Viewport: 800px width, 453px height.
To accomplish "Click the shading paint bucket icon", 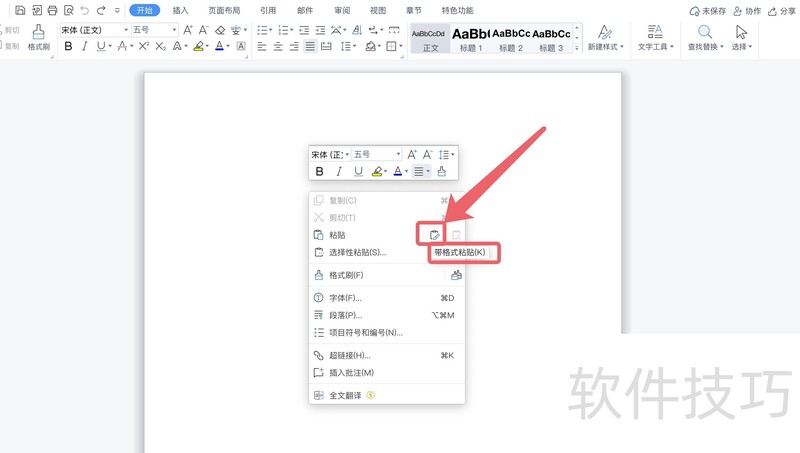I will 370,46.
